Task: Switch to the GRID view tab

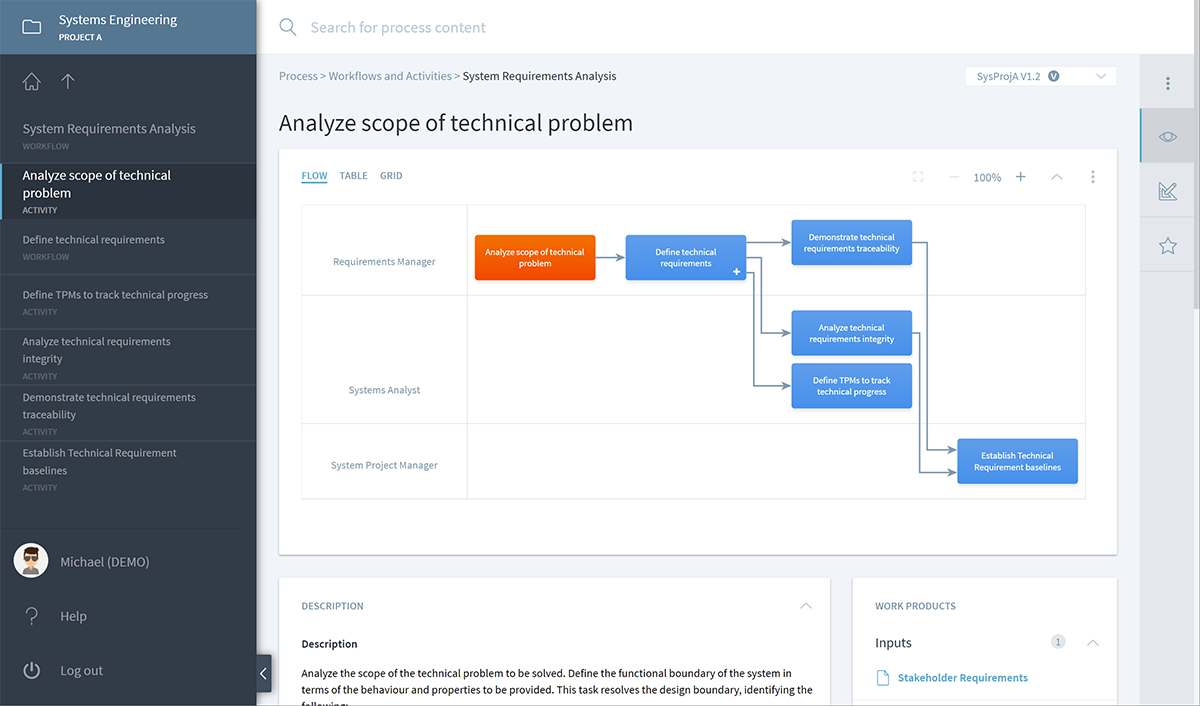Action: pos(390,175)
